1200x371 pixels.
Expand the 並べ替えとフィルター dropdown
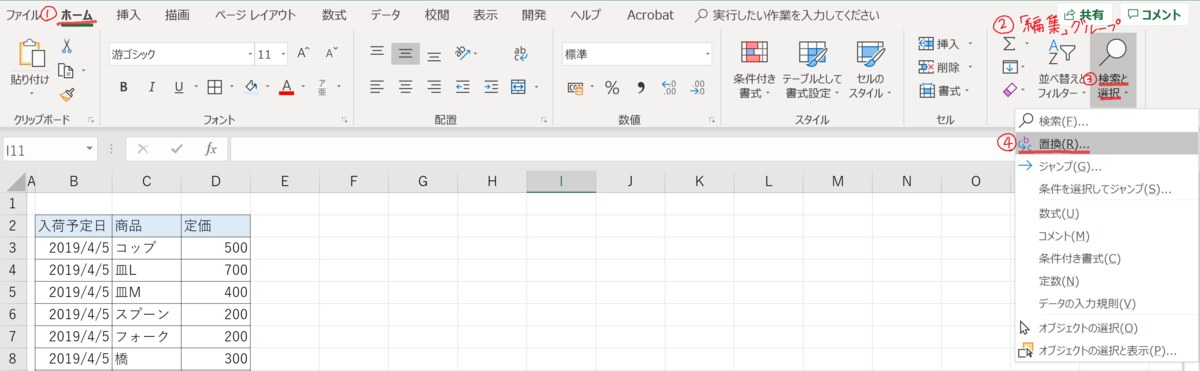1085,94
